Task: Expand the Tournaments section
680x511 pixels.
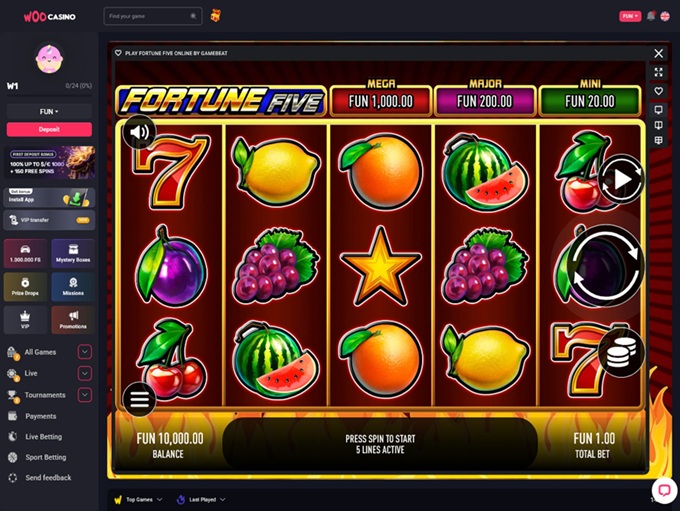Action: pos(85,395)
